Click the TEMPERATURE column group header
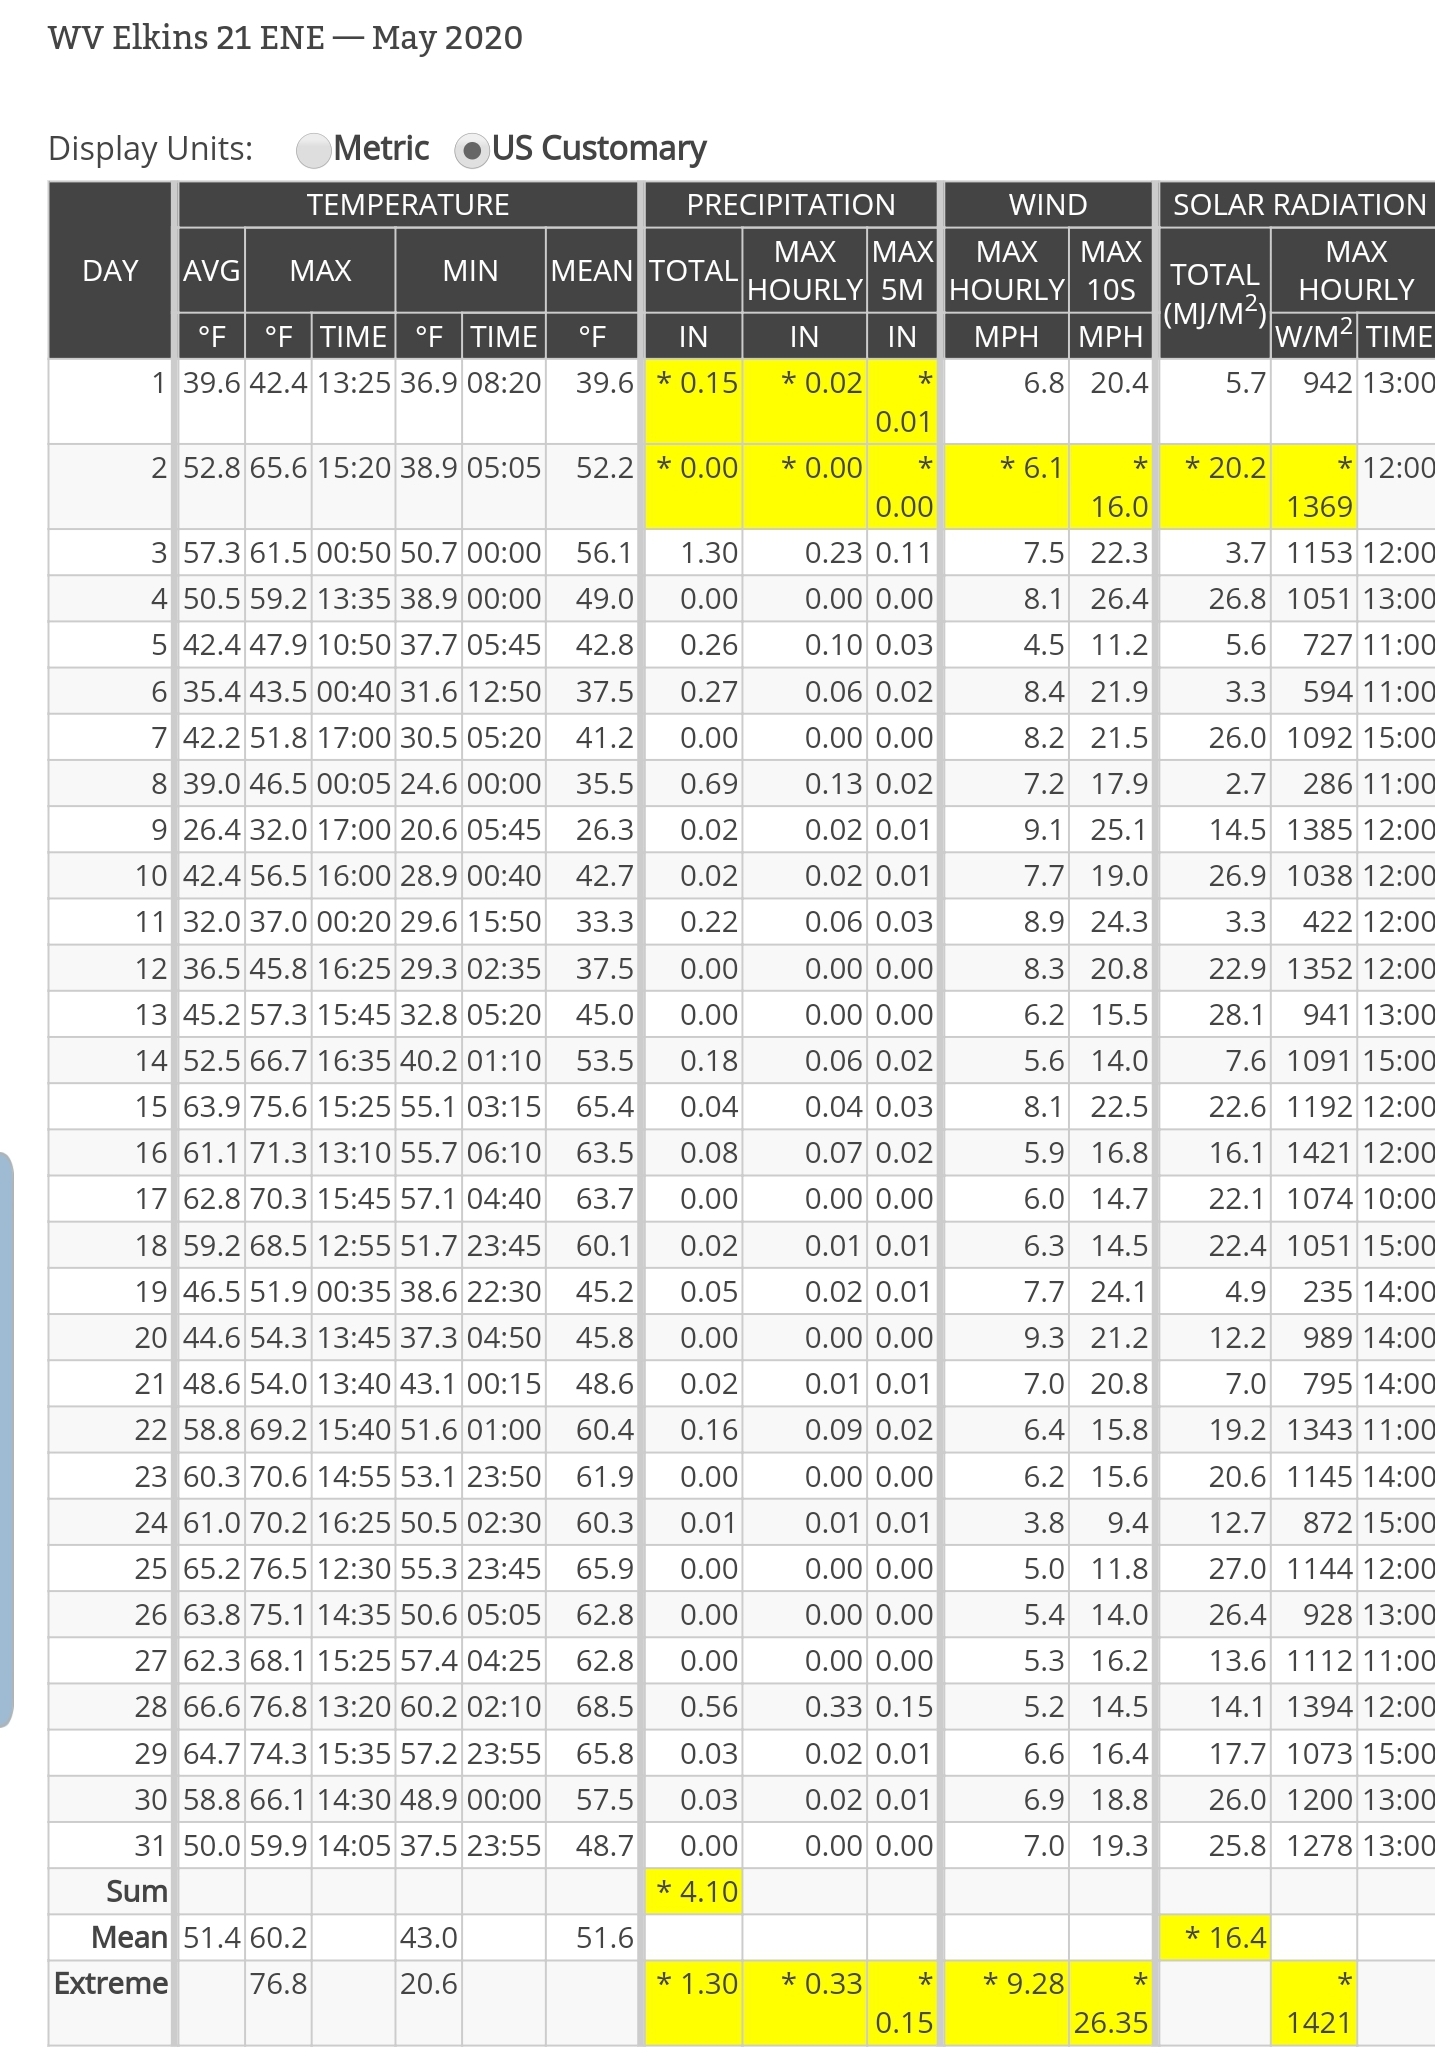Screen dimensions: 1435x2065 click(x=407, y=204)
